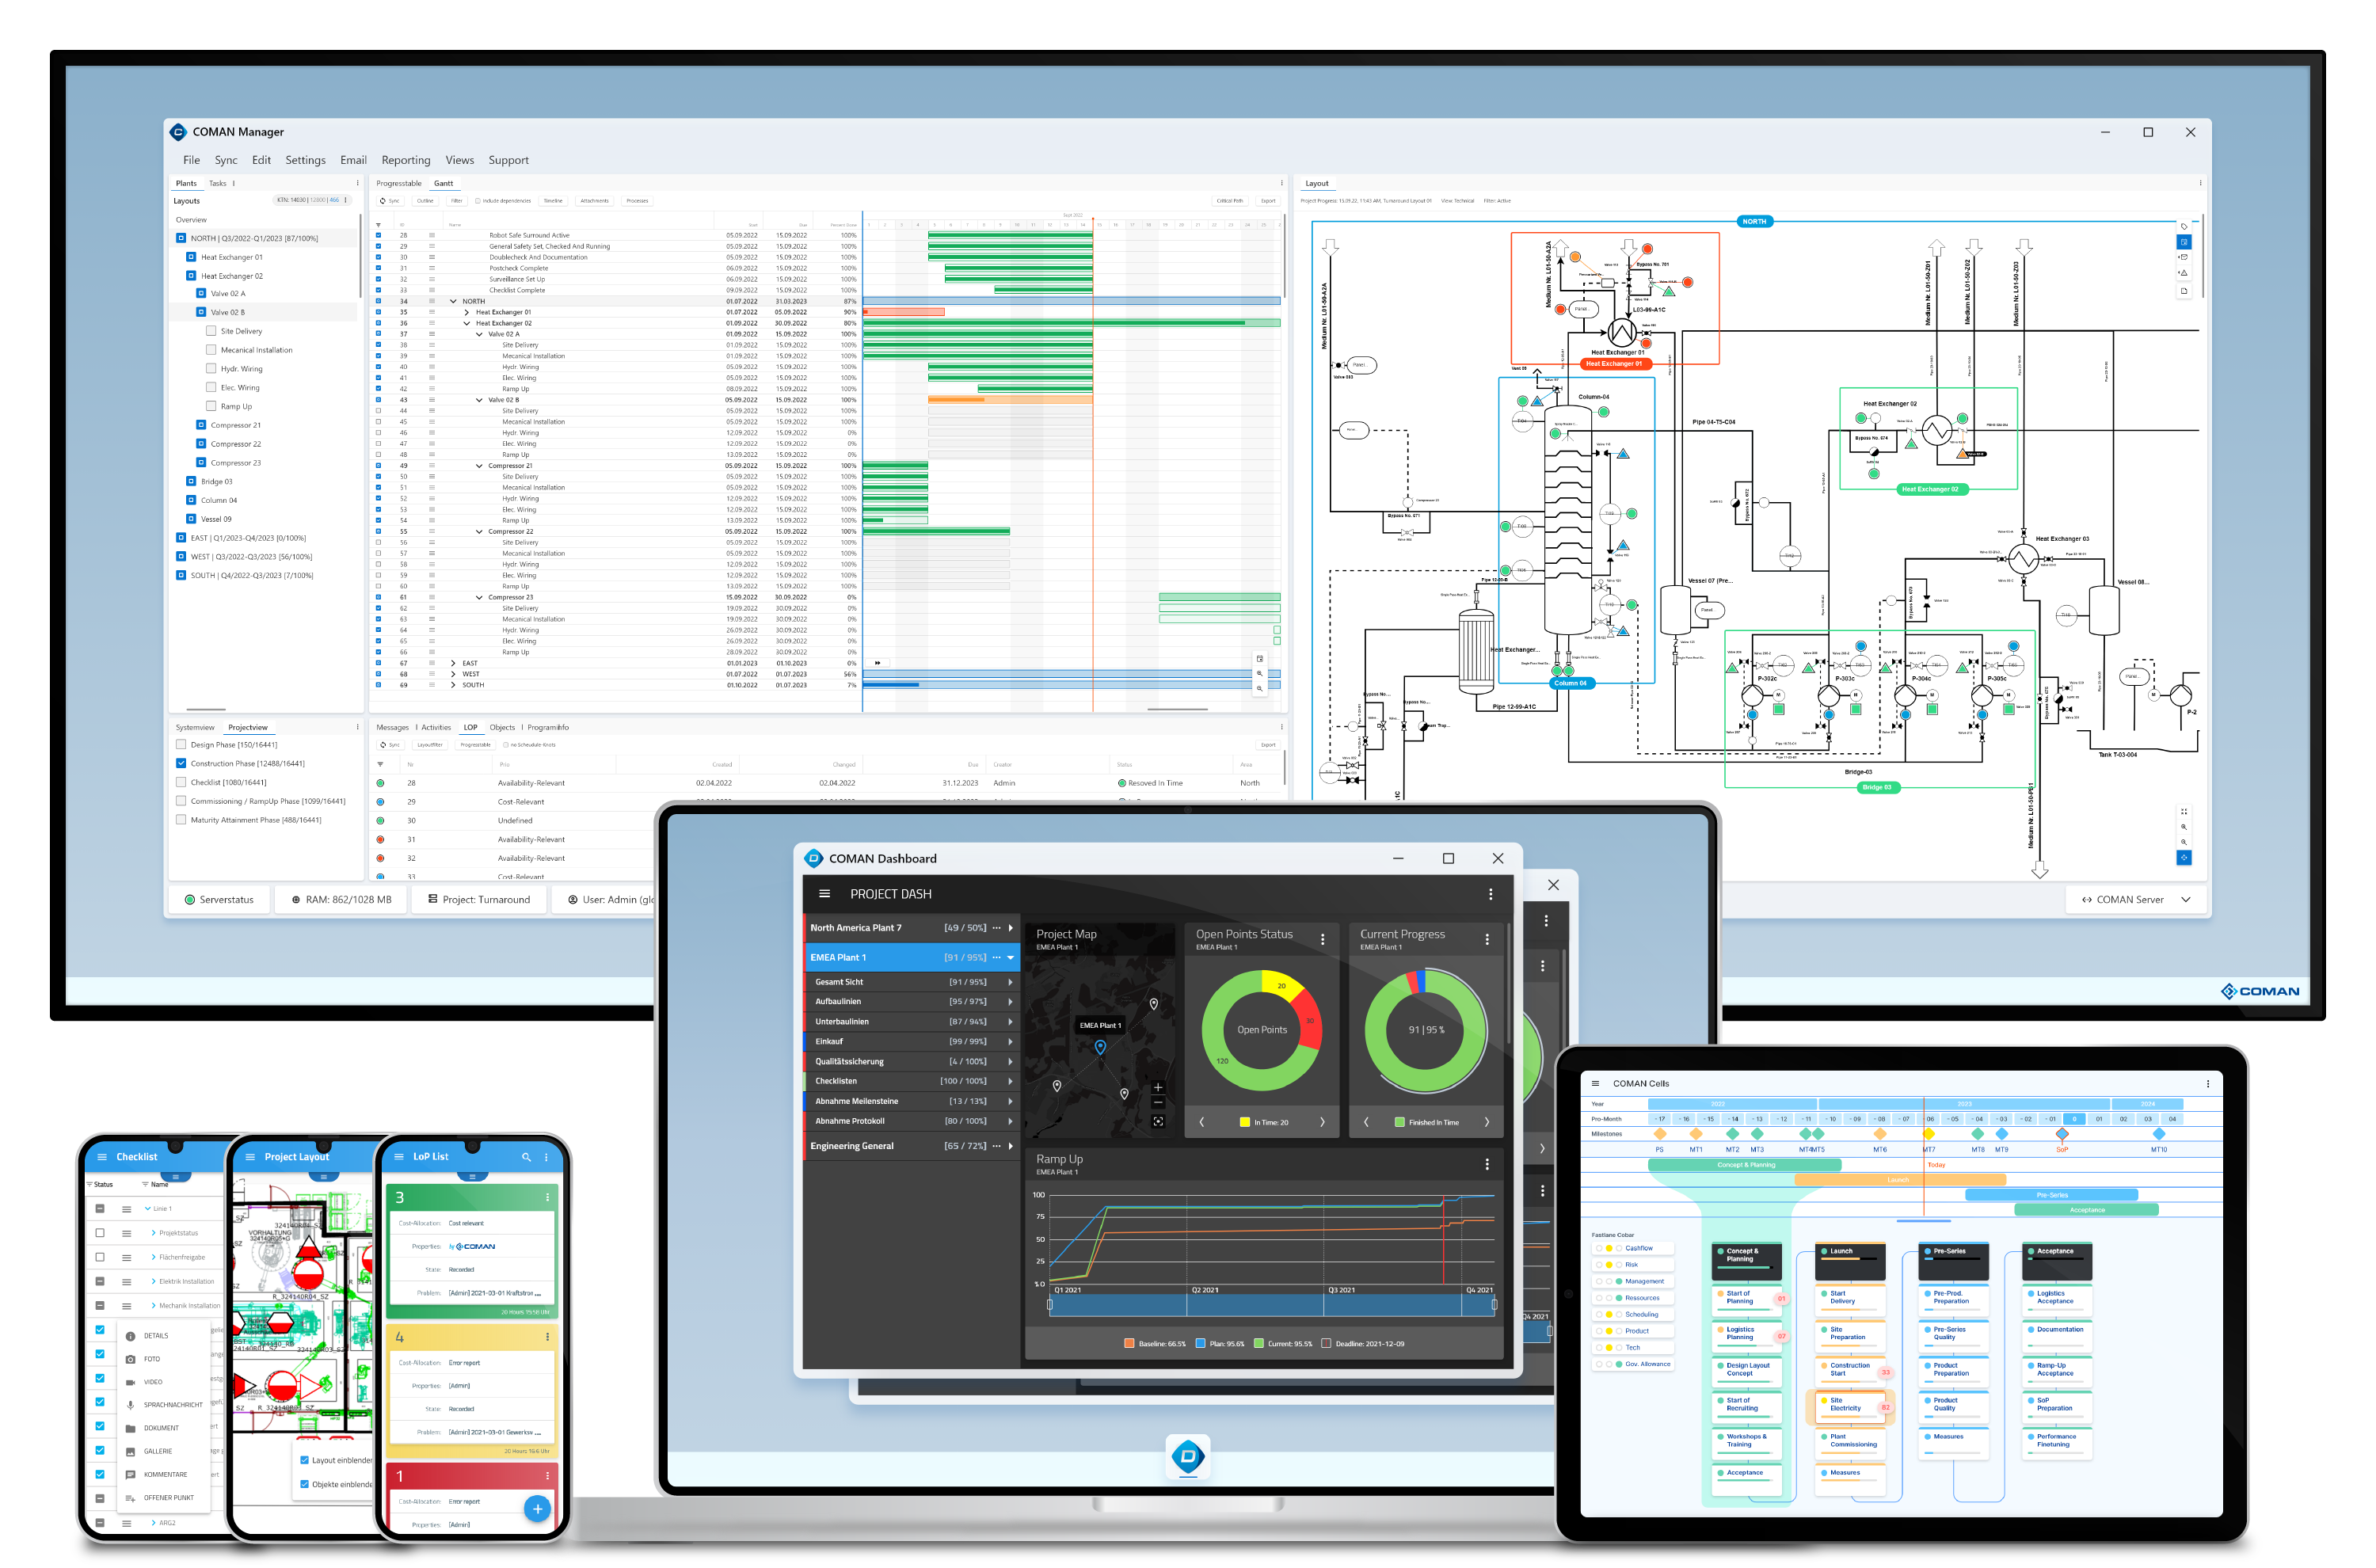Screen dimensions: 2376x1568
Task: Switch to the Progresstable tab
Action: (x=399, y=183)
